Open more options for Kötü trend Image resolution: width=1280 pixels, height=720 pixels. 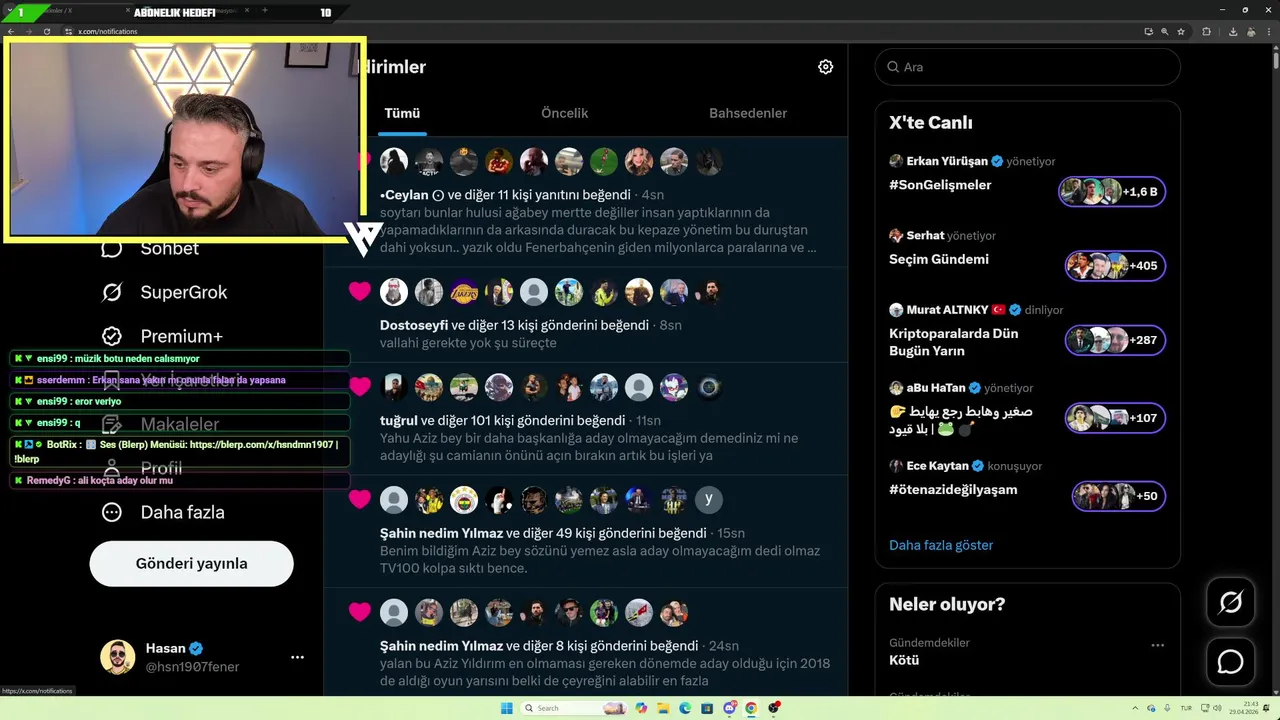(1157, 645)
